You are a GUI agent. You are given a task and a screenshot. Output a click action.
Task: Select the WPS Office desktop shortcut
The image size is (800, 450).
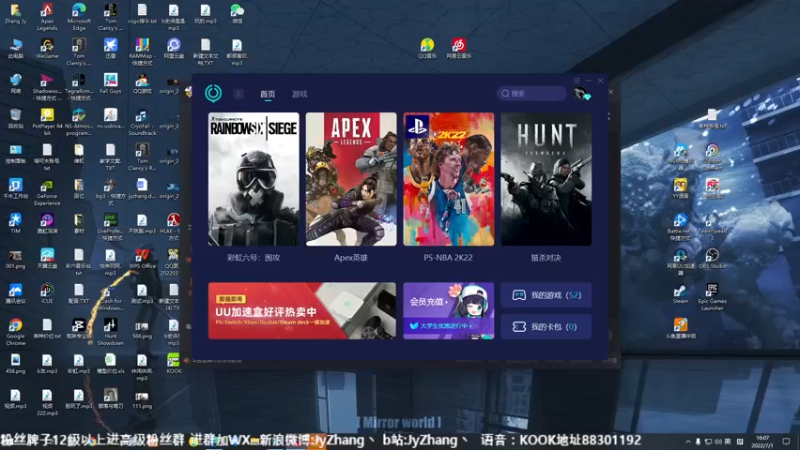(x=142, y=259)
